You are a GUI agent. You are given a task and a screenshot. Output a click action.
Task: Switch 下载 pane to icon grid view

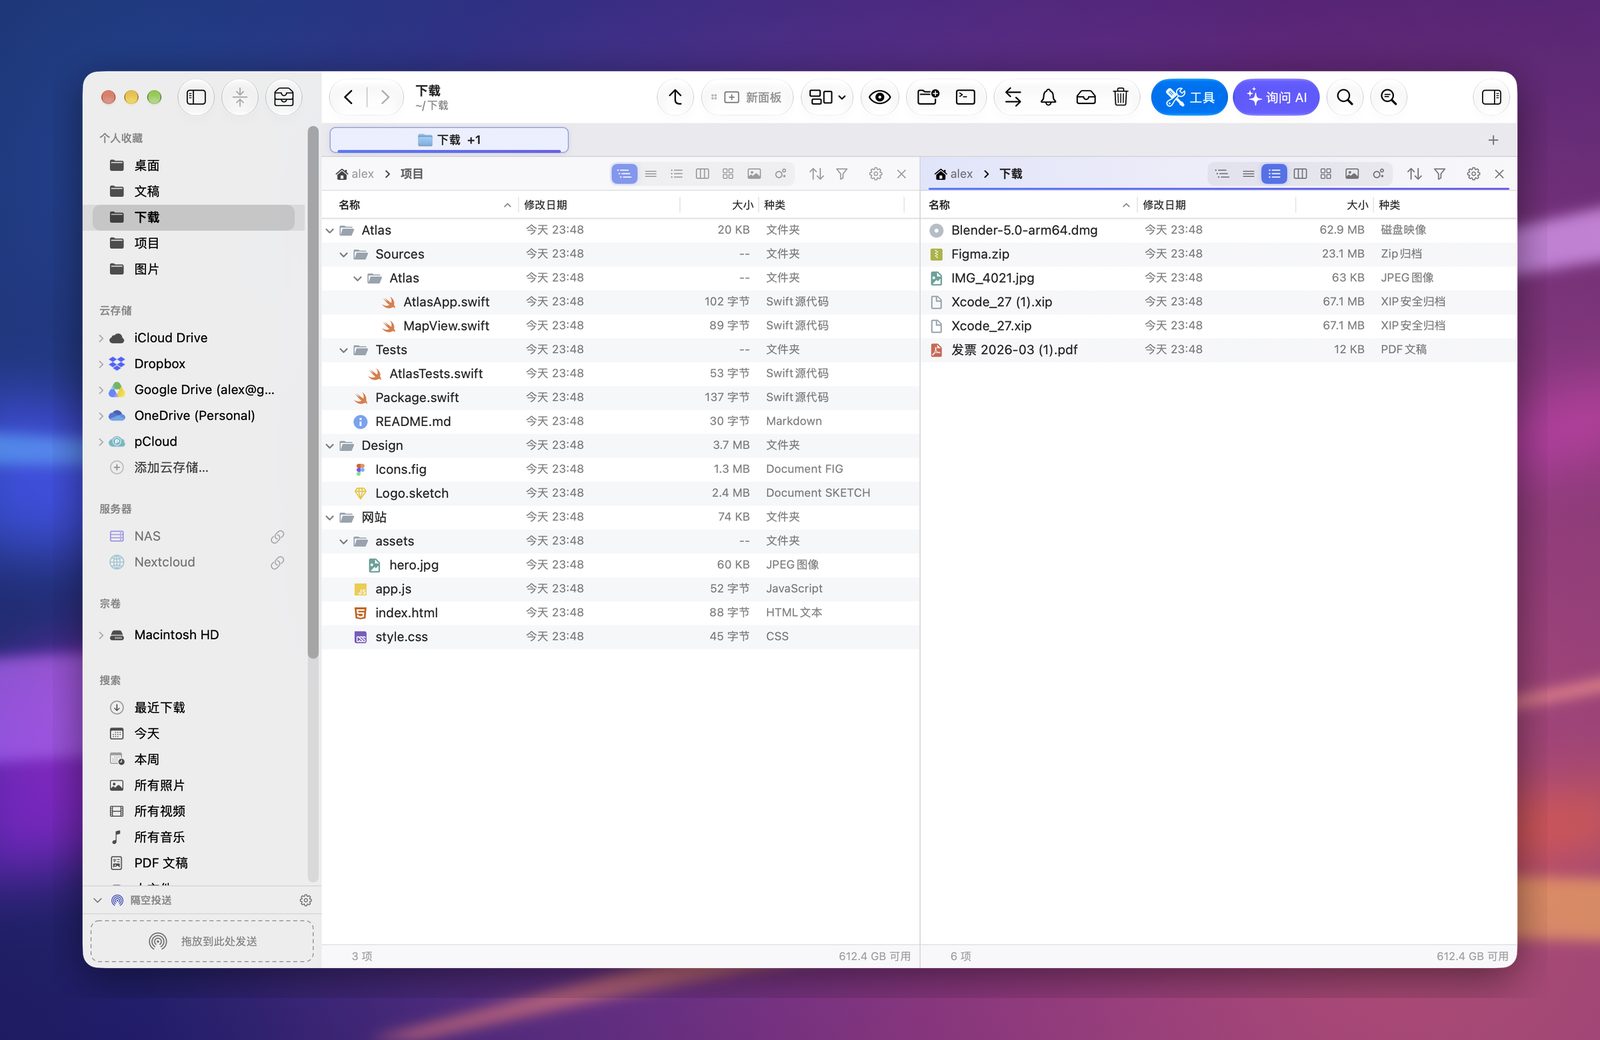[1326, 174]
